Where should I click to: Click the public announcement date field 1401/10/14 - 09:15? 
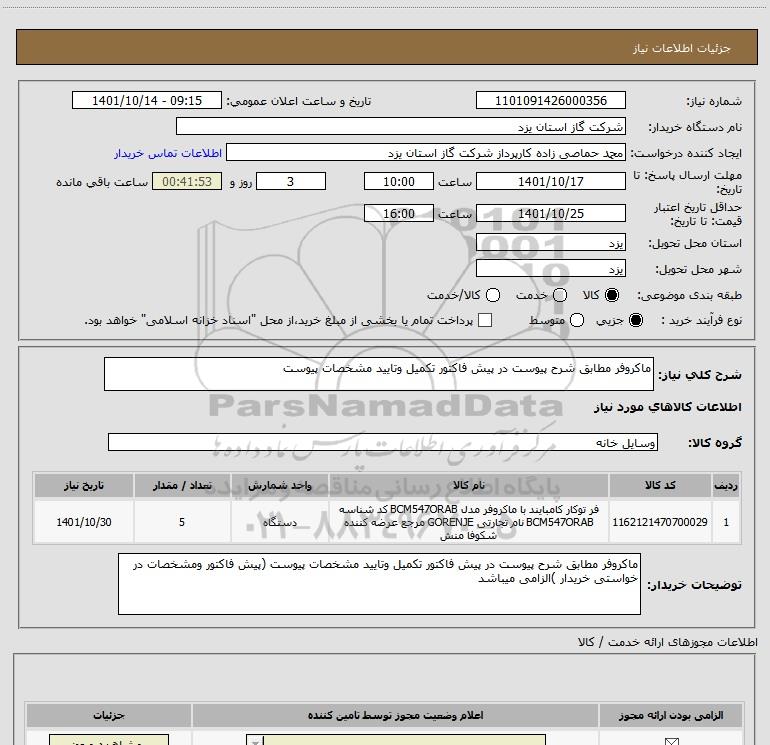click(x=147, y=101)
